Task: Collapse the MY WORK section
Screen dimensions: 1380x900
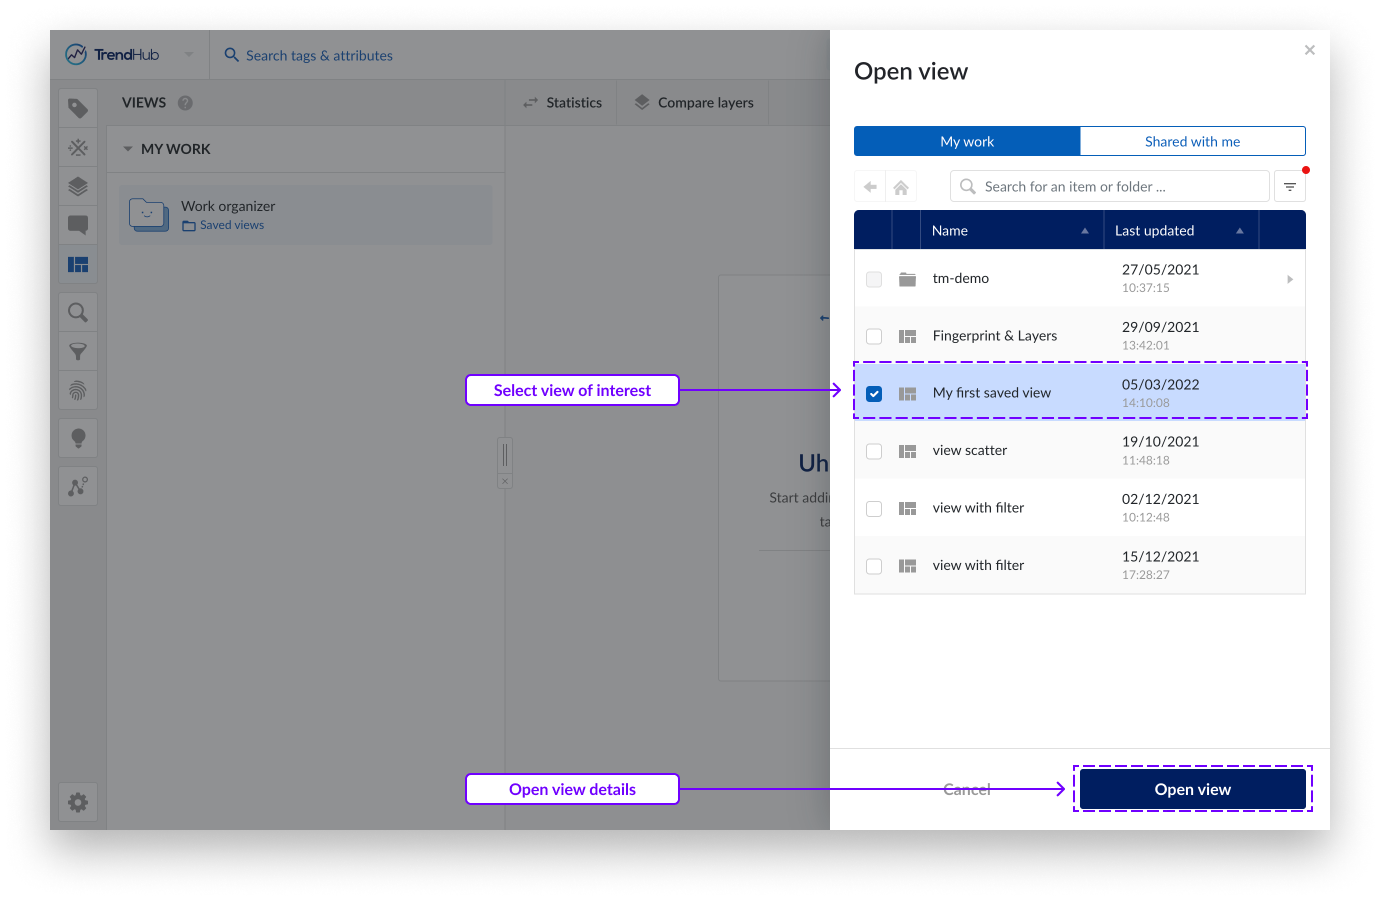Action: (128, 149)
